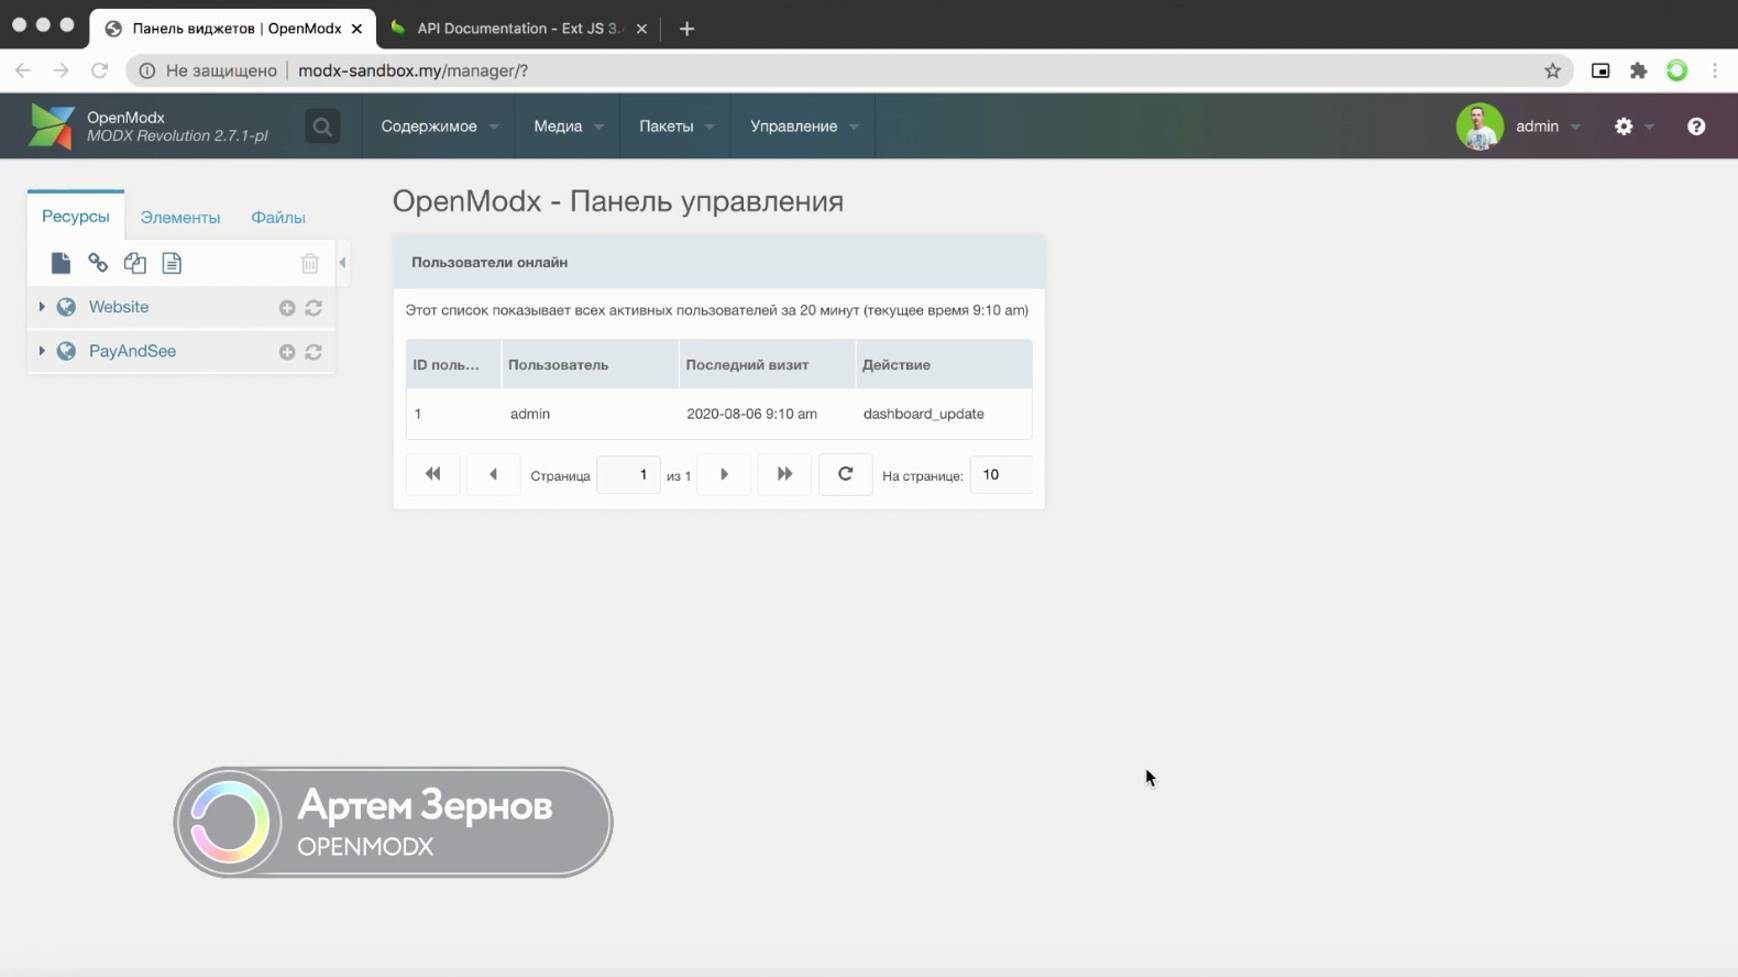Click the admin avatar picture

coord(1480,126)
